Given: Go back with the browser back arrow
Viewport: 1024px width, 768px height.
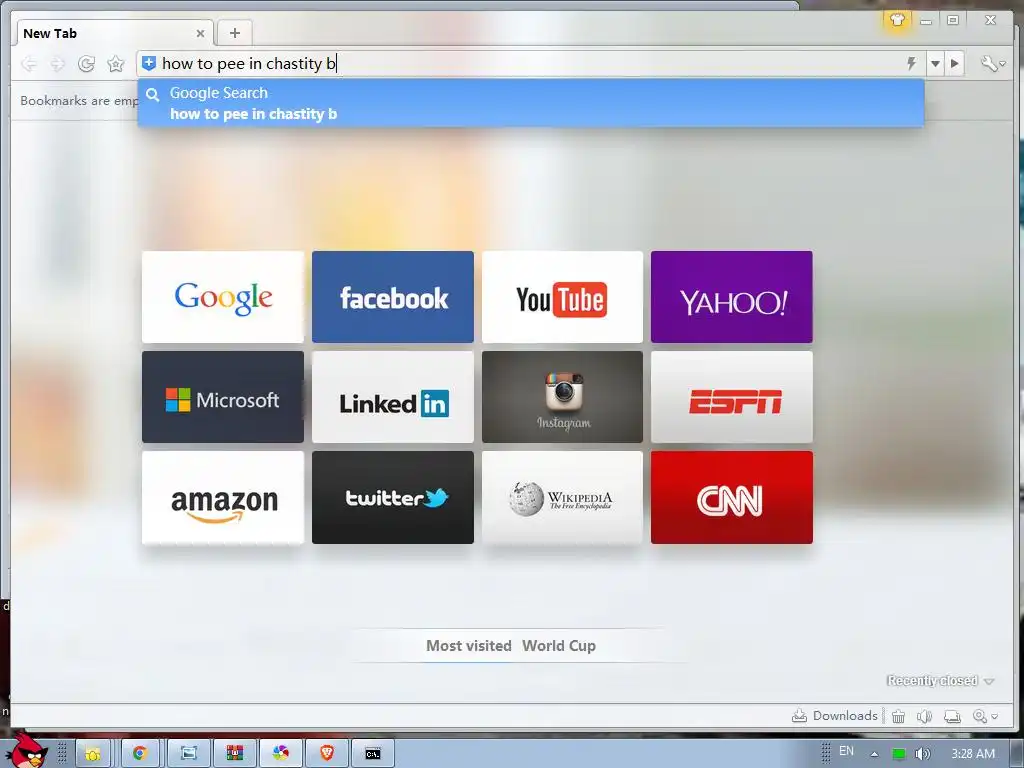Looking at the screenshot, I should pos(29,63).
